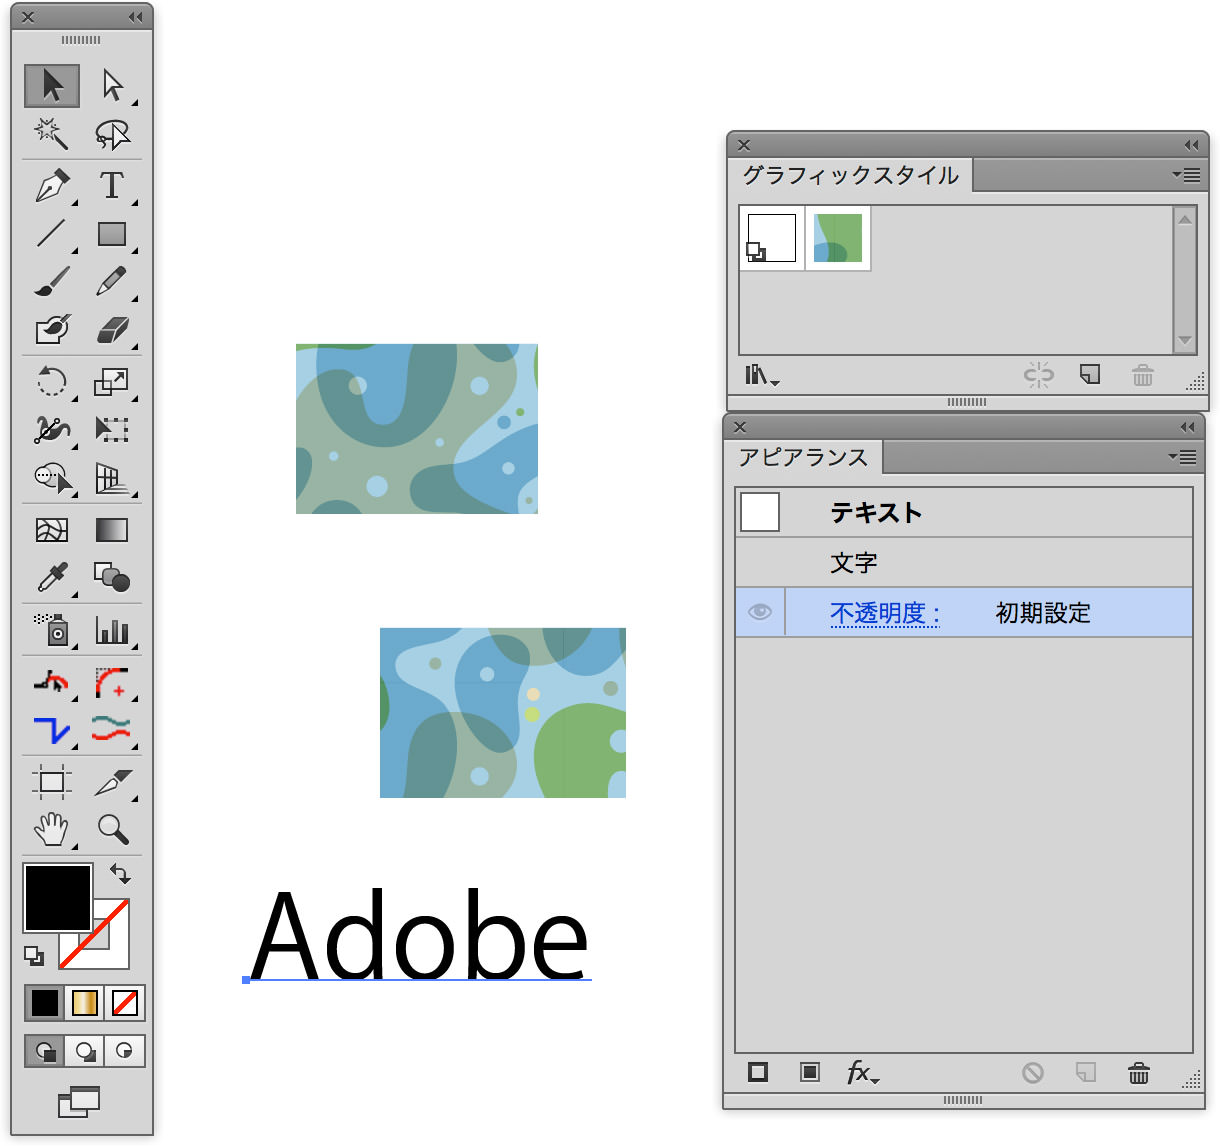Viewport: 1220px width, 1146px height.
Task: Activate the Zoom tool
Action: pyautogui.click(x=112, y=830)
